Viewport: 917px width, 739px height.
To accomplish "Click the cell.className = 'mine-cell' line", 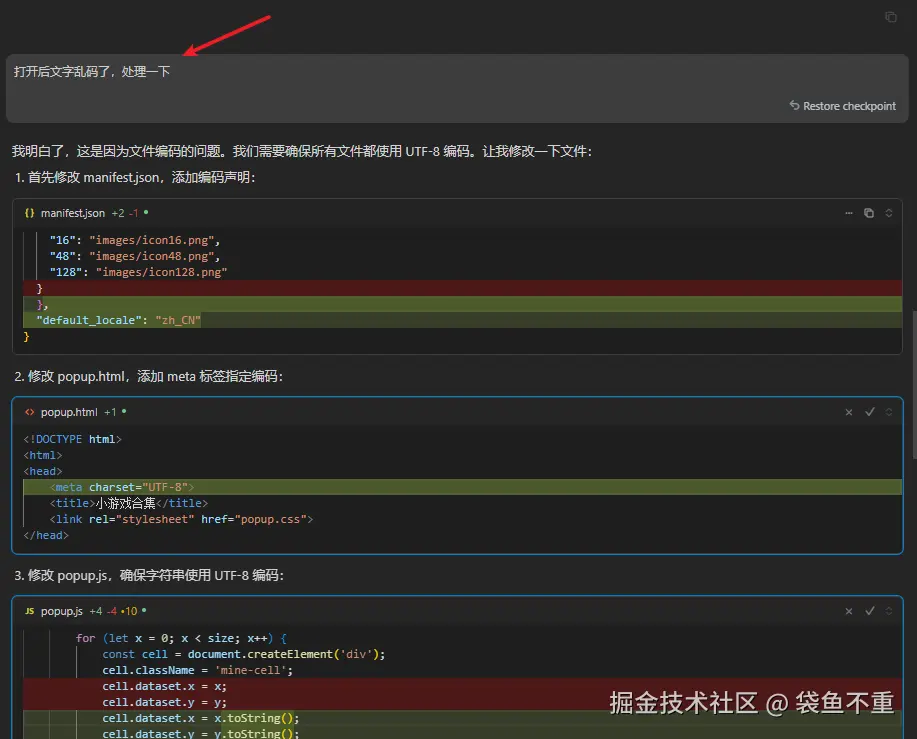I will point(198,671).
